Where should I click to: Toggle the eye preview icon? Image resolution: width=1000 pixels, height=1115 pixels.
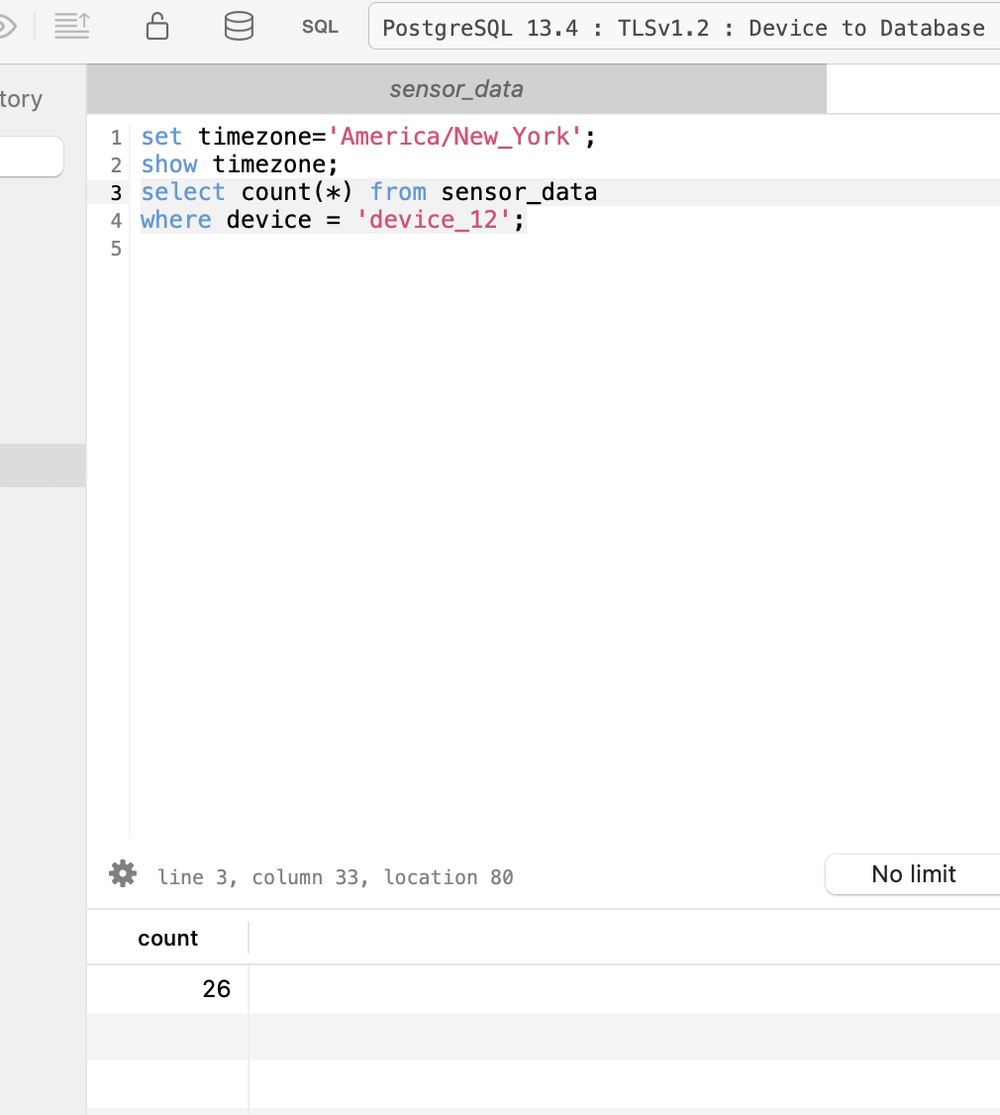tap(6, 27)
